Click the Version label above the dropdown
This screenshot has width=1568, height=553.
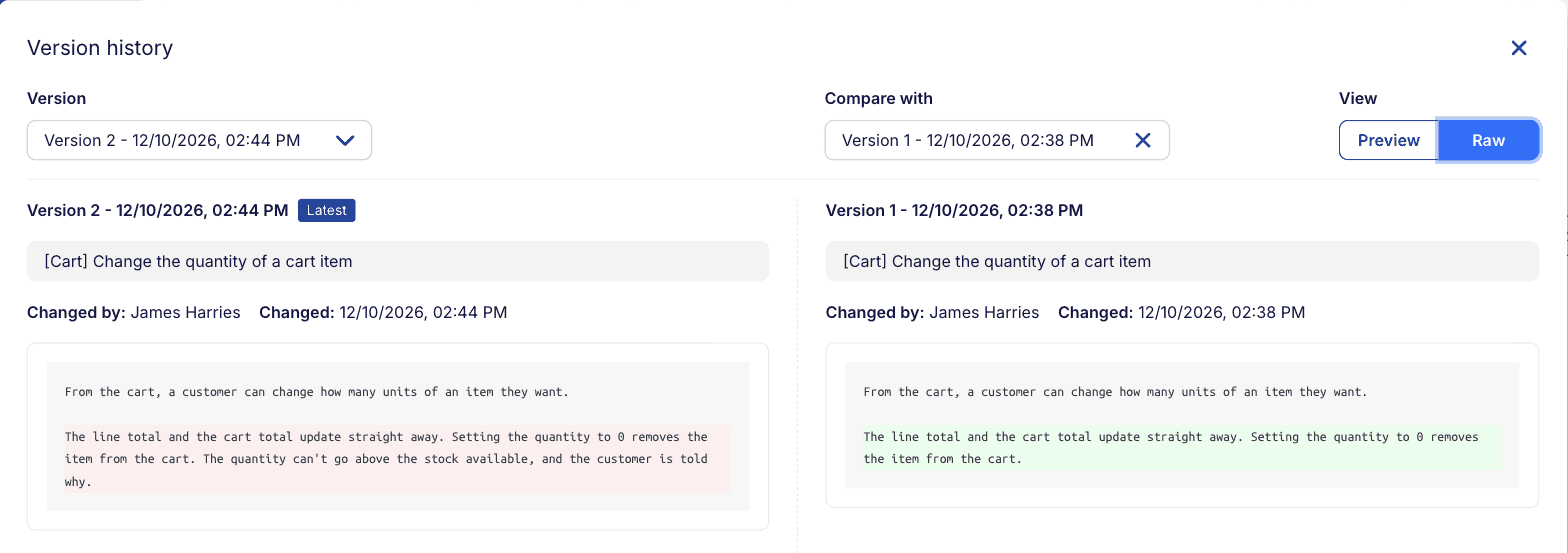(56, 98)
